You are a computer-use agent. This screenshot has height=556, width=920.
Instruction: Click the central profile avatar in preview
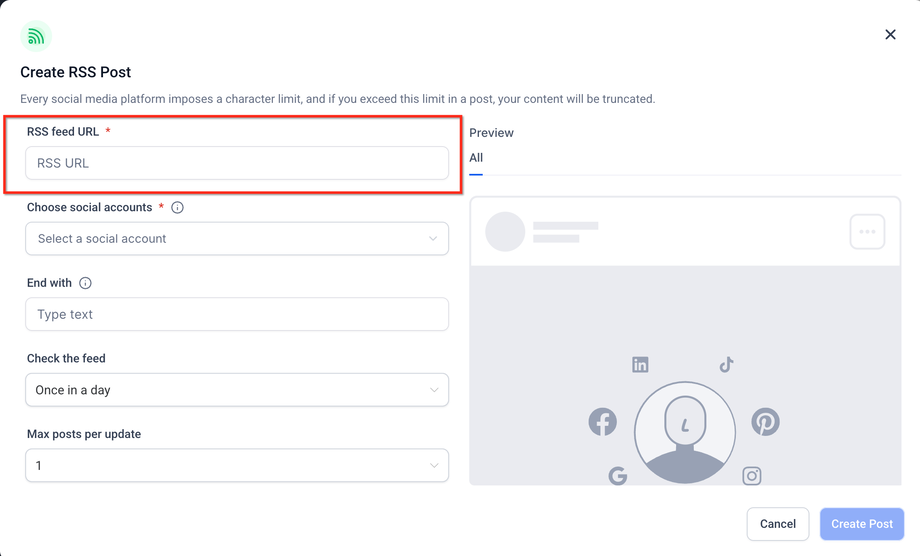pos(685,432)
